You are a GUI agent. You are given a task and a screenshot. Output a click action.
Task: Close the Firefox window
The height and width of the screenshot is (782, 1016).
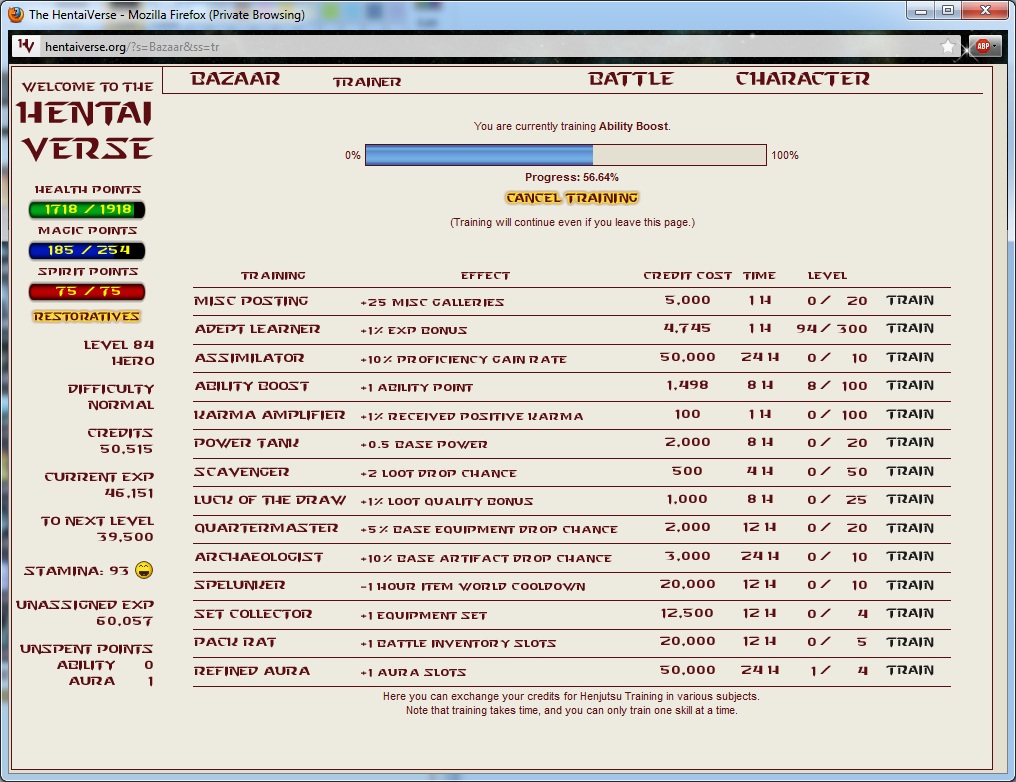click(986, 11)
